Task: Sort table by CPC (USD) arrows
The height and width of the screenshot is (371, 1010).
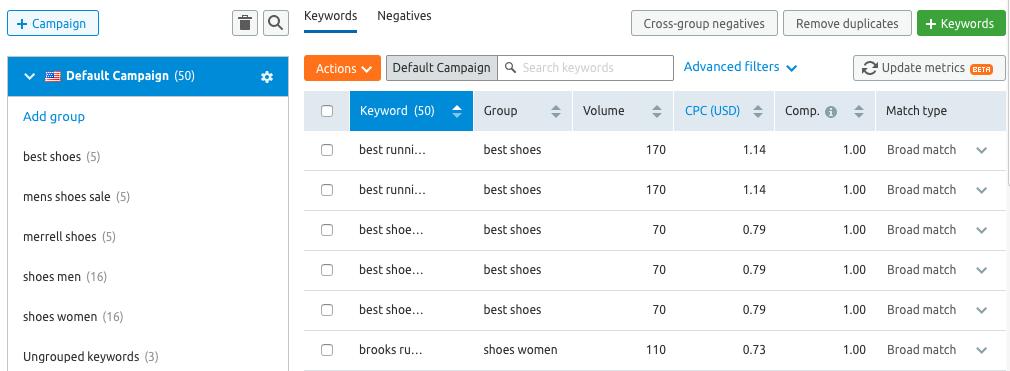Action: click(x=758, y=111)
